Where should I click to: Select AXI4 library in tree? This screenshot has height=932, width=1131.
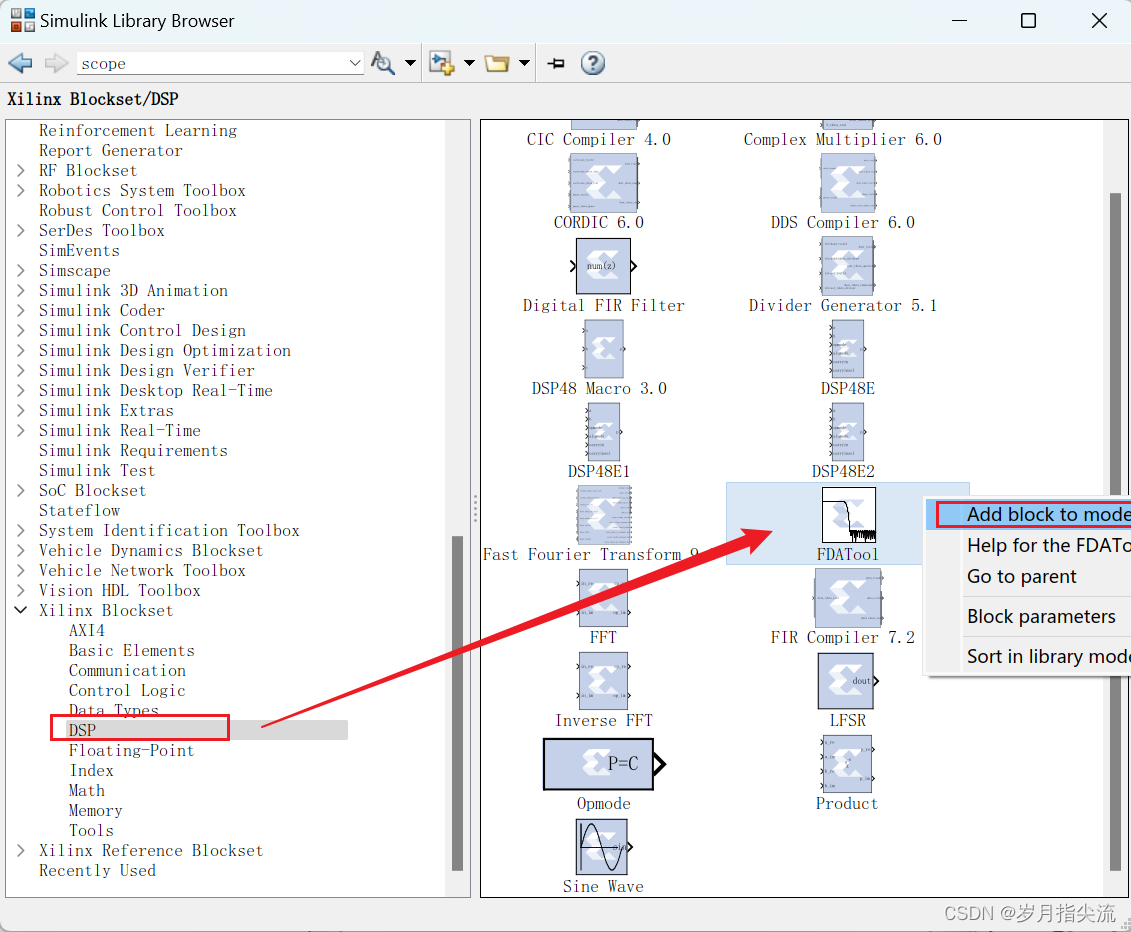[x=87, y=630]
